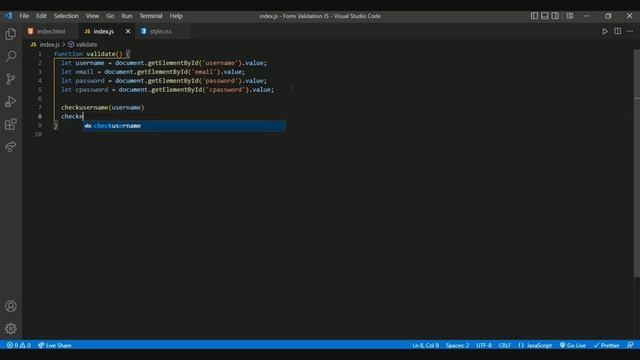640x360 pixels.
Task: Open the Go menu
Action: tap(110, 16)
